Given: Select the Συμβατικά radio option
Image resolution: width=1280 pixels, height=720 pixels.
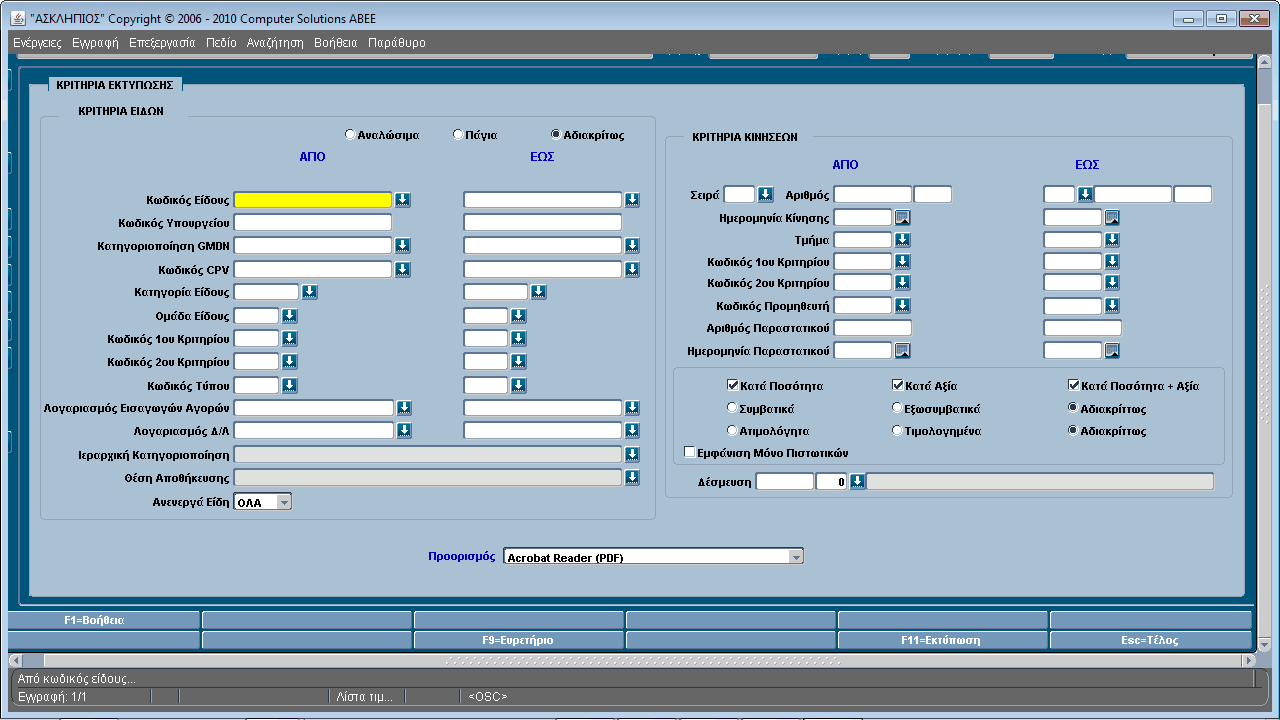Looking at the screenshot, I should [733, 408].
